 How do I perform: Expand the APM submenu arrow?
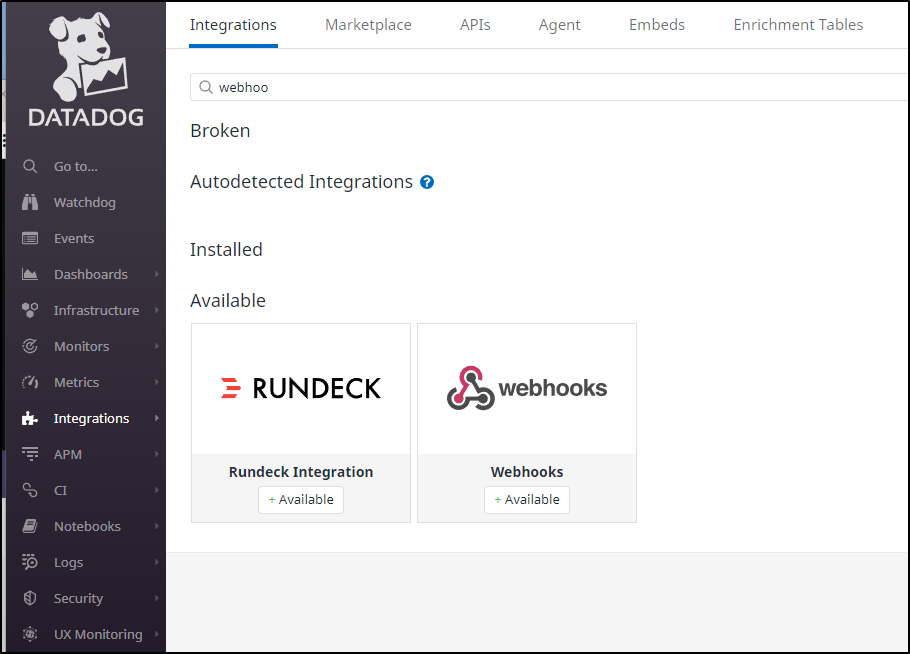pos(157,454)
